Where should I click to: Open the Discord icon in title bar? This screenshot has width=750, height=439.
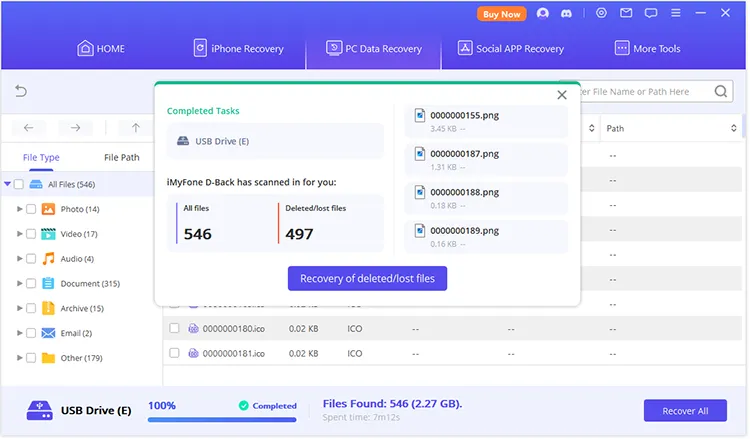pos(566,13)
